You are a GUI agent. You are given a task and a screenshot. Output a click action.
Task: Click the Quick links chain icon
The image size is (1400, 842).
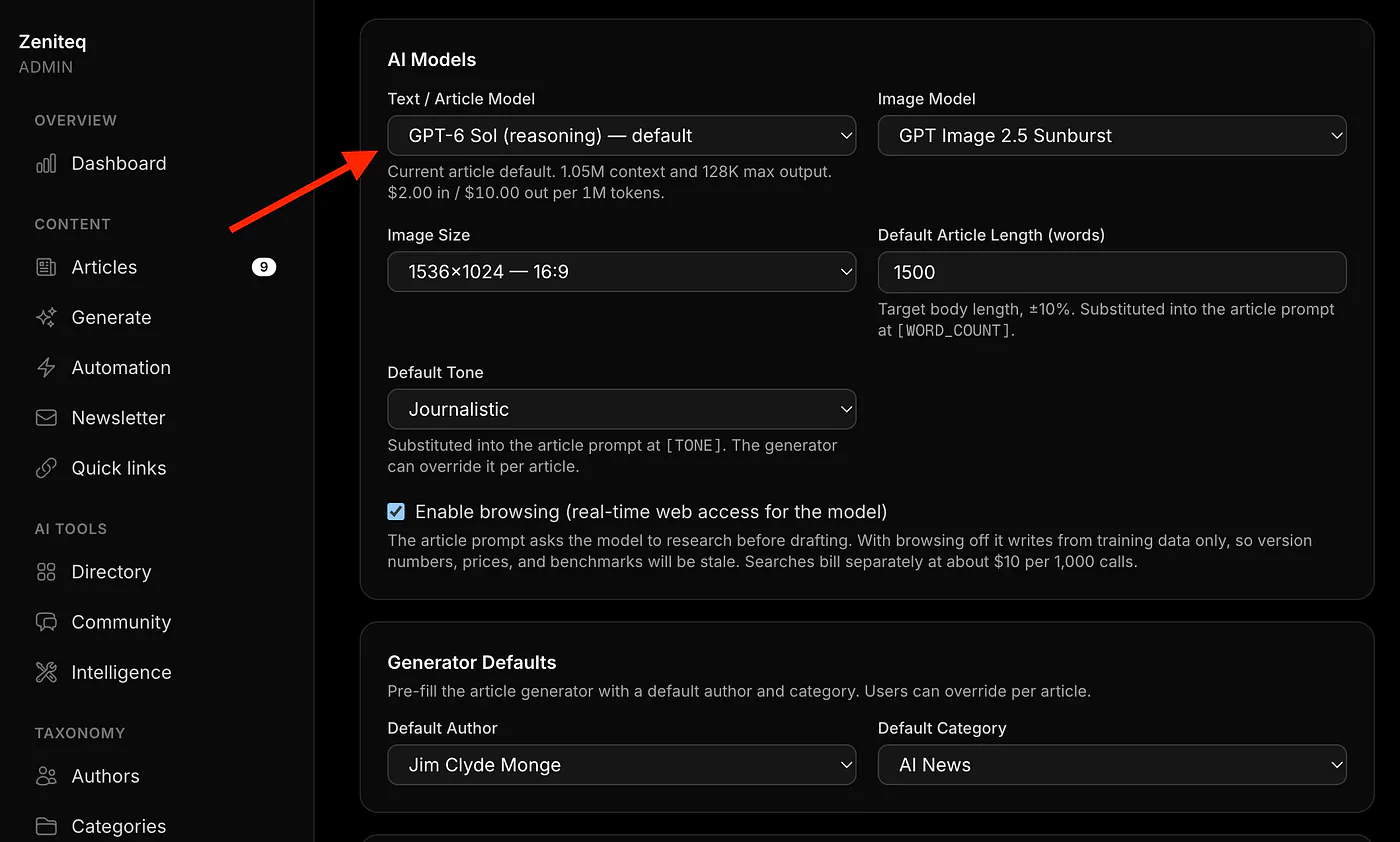click(x=46, y=468)
